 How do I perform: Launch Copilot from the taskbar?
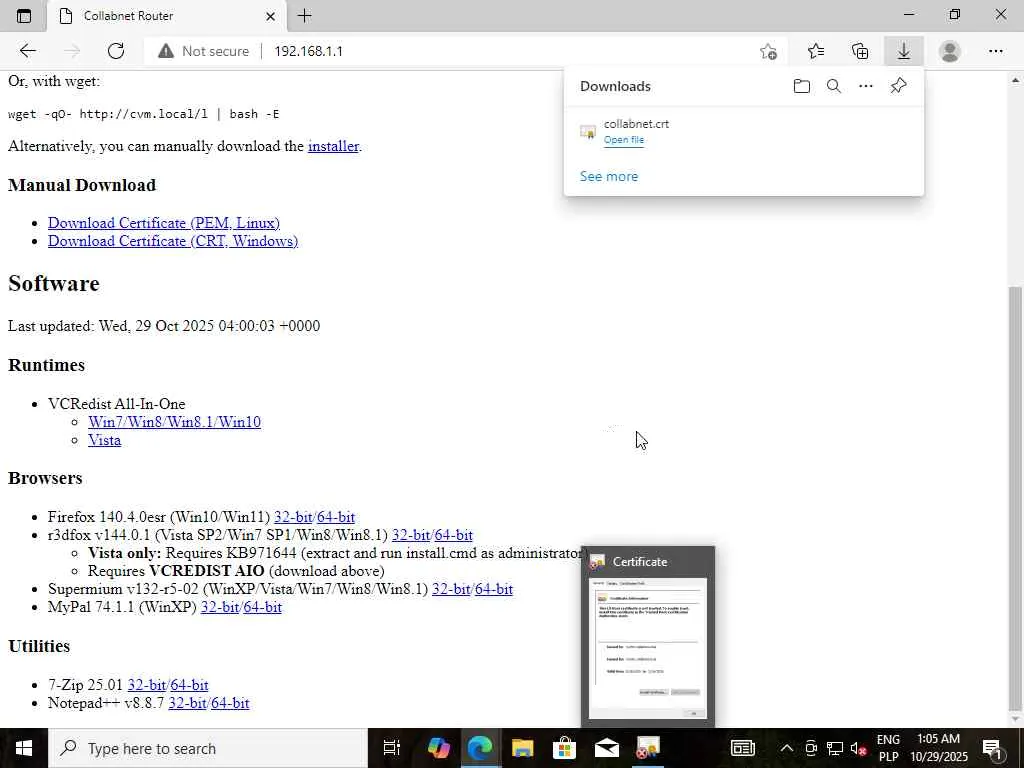(x=438, y=748)
